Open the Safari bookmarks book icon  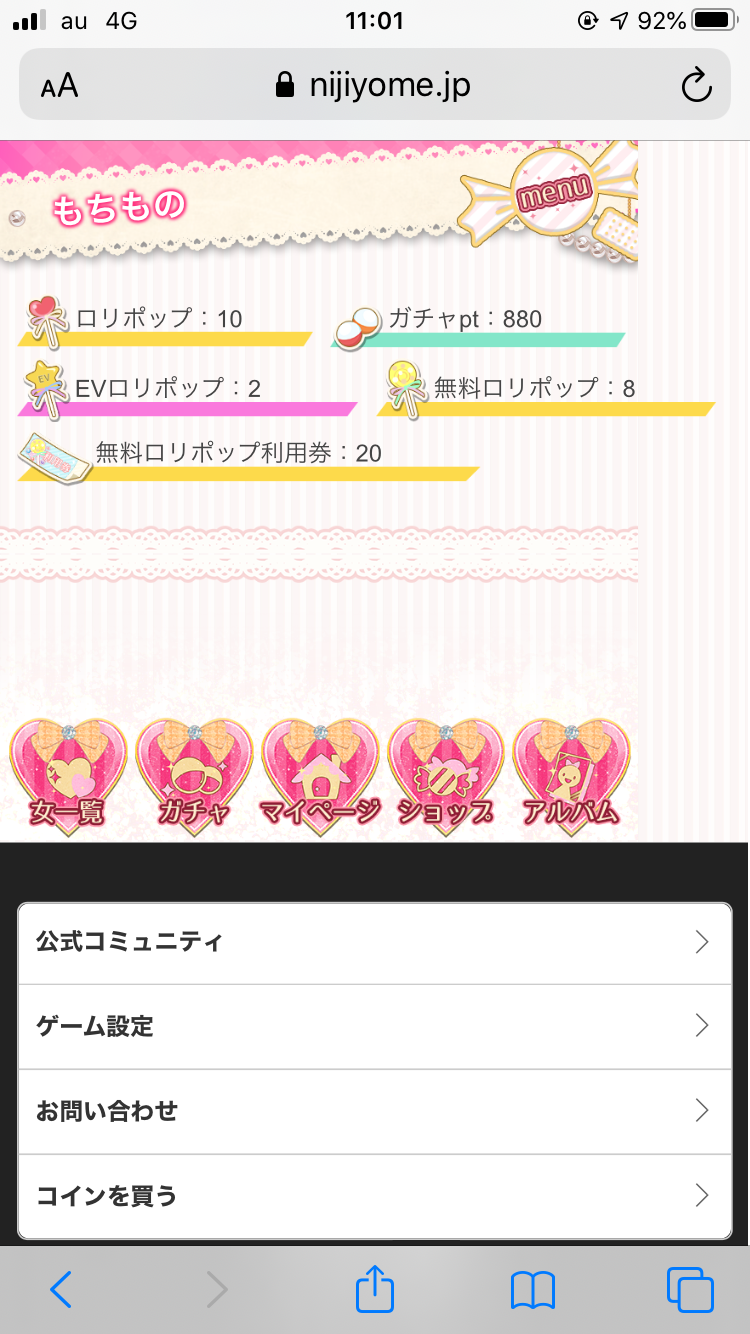pyautogui.click(x=532, y=1291)
